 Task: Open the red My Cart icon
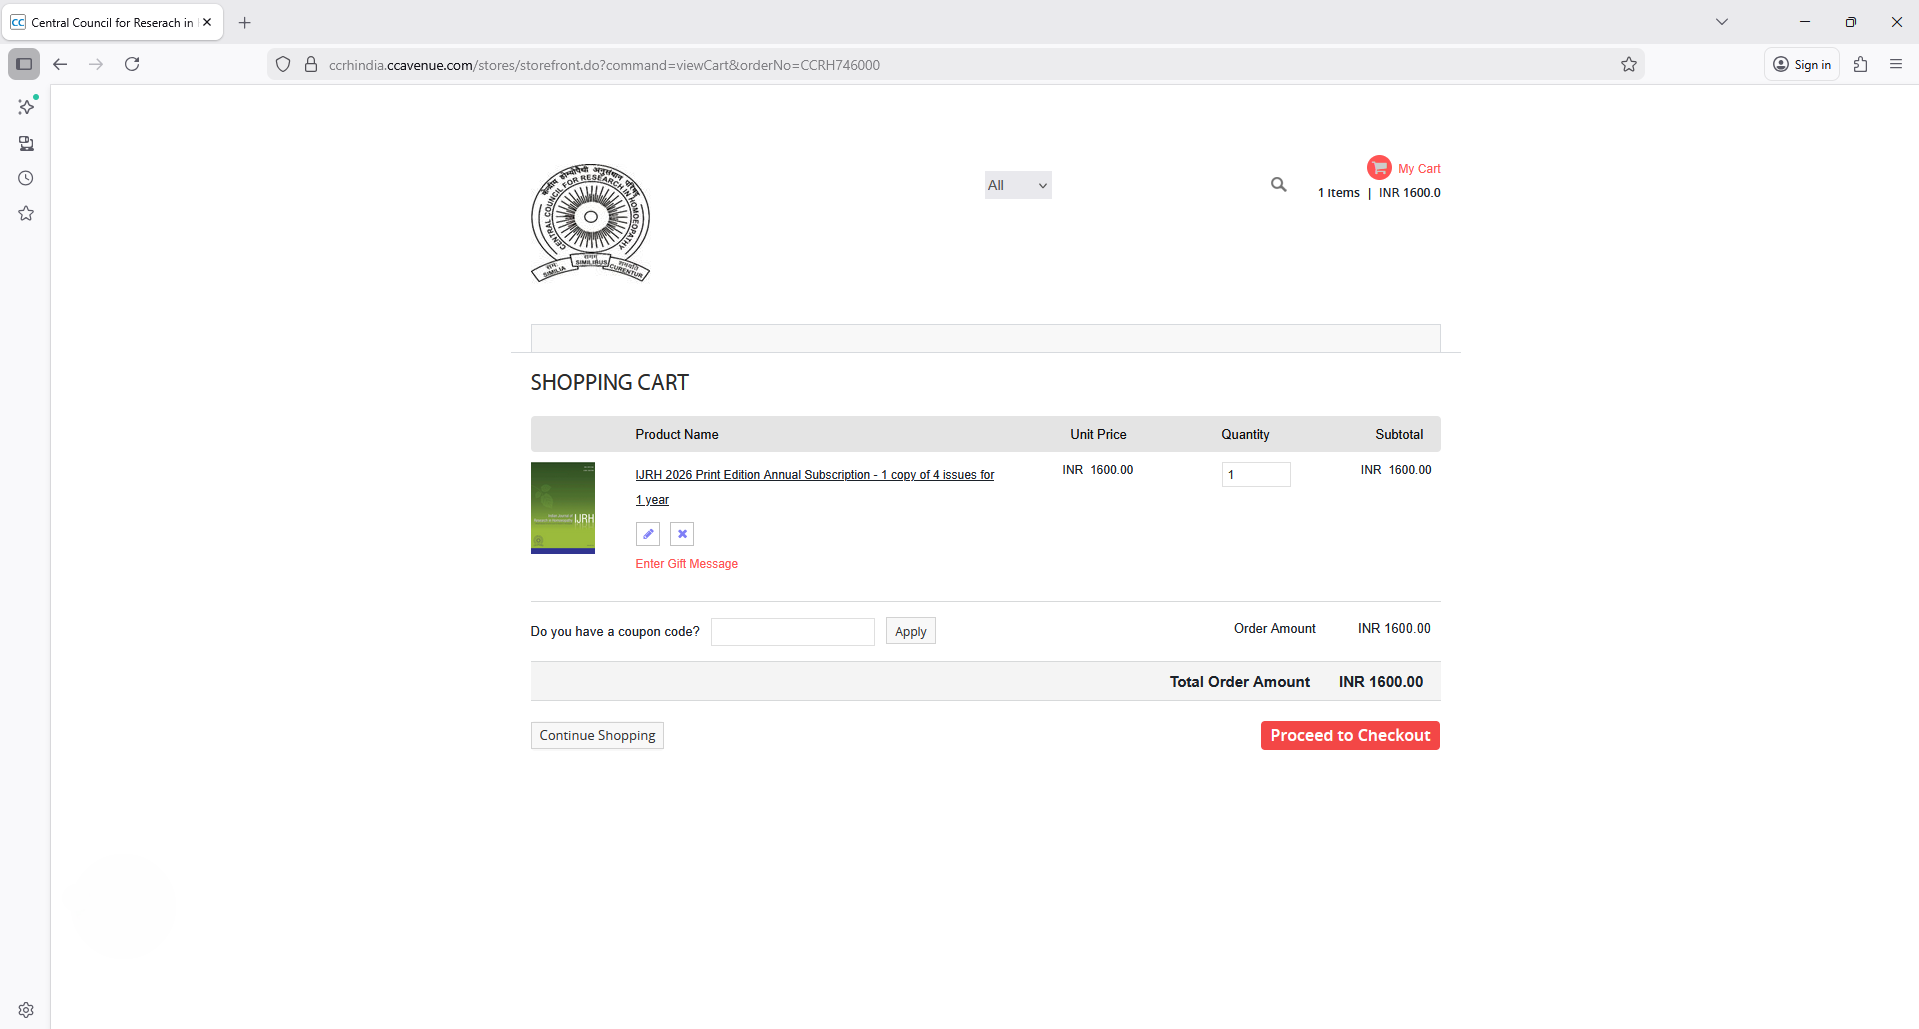click(1379, 168)
